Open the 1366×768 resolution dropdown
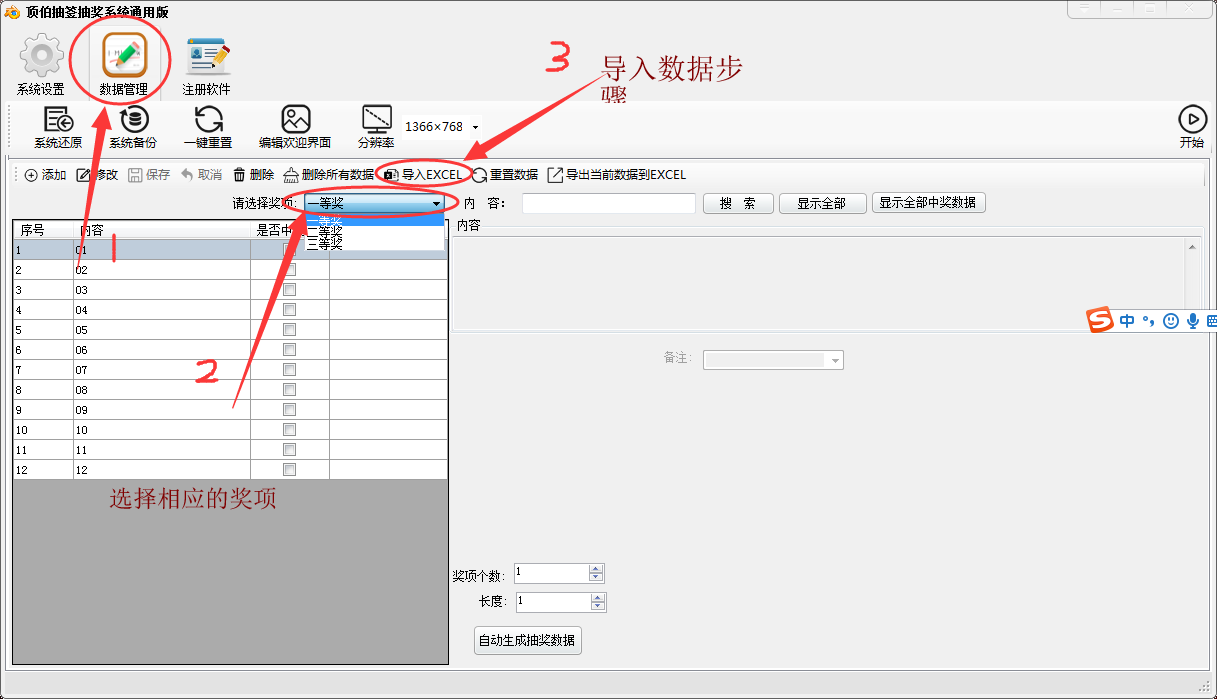 click(474, 127)
